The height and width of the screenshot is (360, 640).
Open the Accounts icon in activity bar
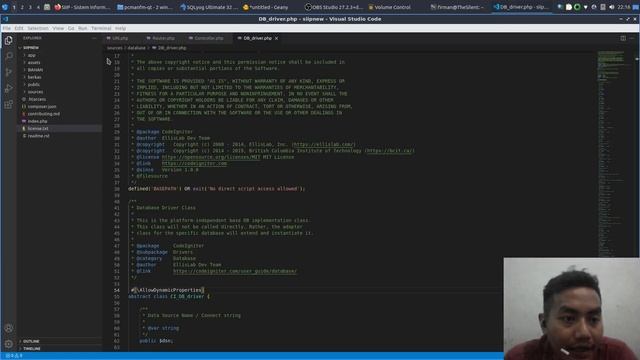(9, 328)
